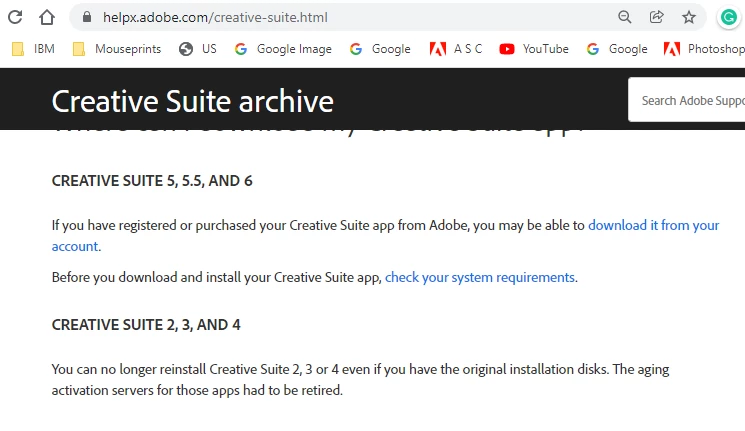Screen dimensions: 745x431
Task: View site security lock icon
Action: (x=86, y=17)
